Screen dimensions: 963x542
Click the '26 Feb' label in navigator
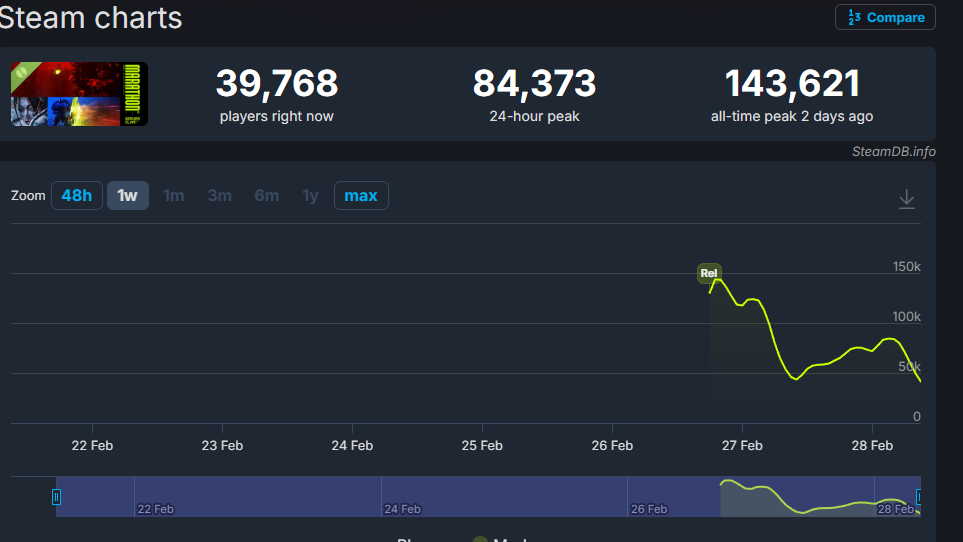pos(649,509)
